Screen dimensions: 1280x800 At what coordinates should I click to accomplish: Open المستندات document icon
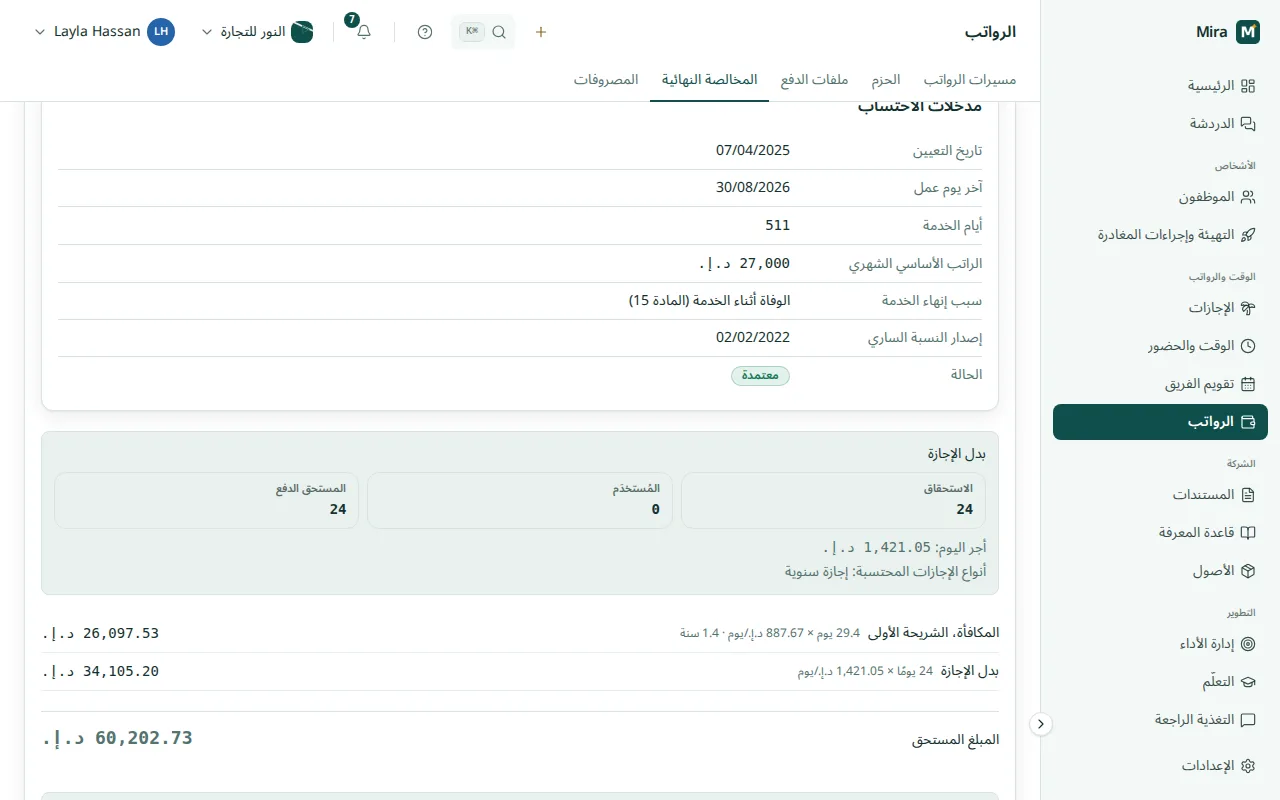pyautogui.click(x=1248, y=495)
